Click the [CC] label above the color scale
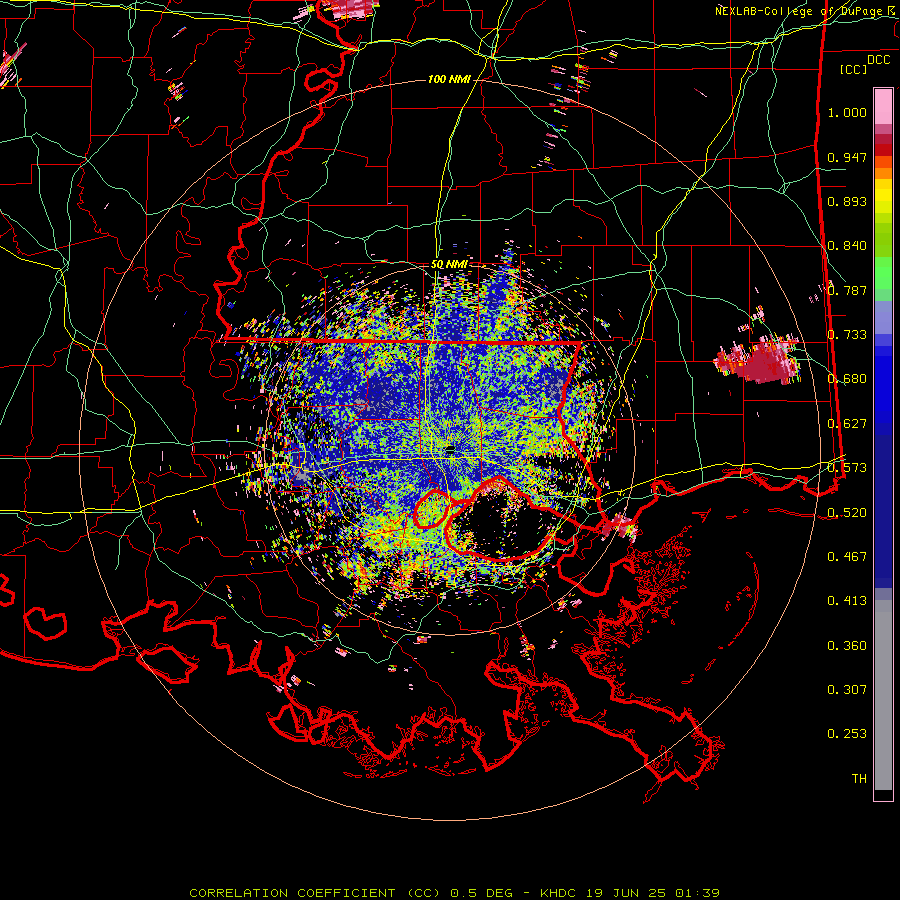900x900 pixels. (854, 69)
